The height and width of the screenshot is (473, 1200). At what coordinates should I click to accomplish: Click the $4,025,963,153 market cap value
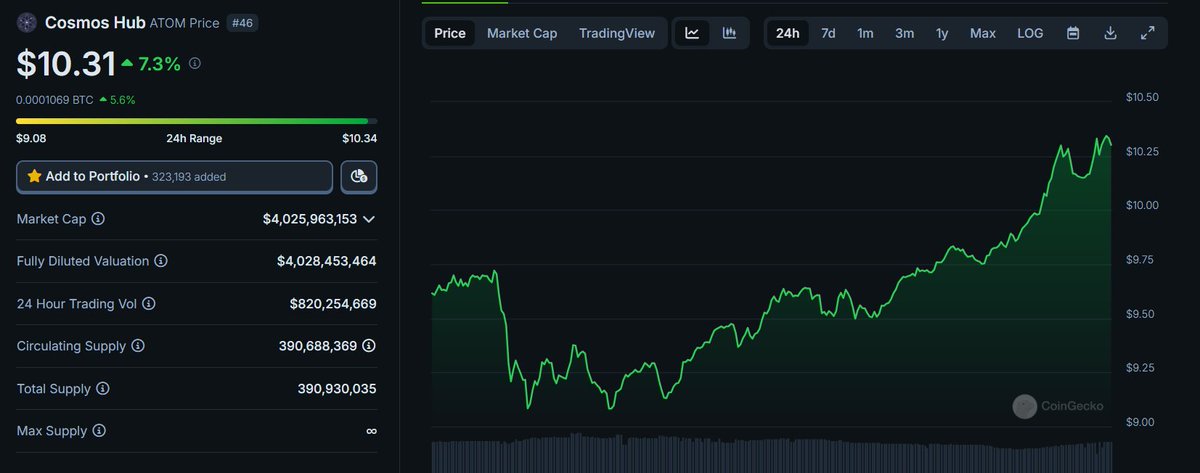310,219
